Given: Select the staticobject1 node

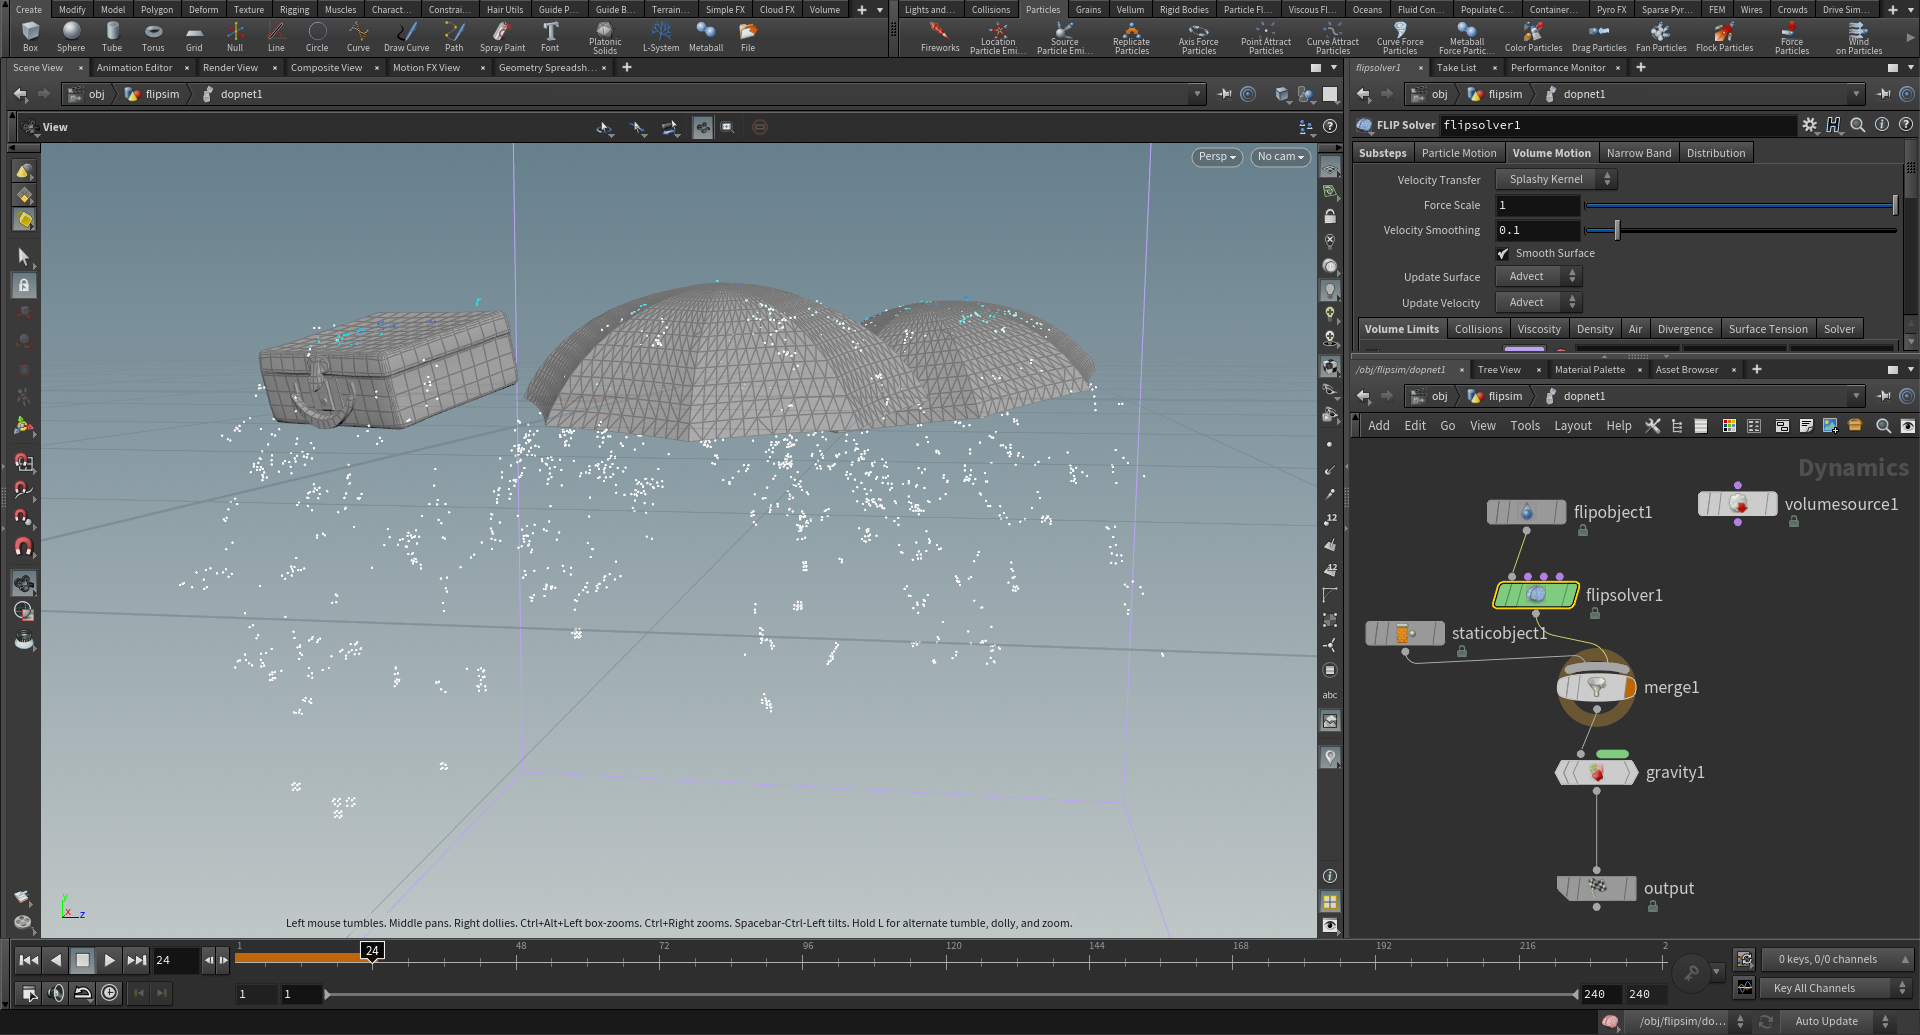Looking at the screenshot, I should (x=1405, y=633).
